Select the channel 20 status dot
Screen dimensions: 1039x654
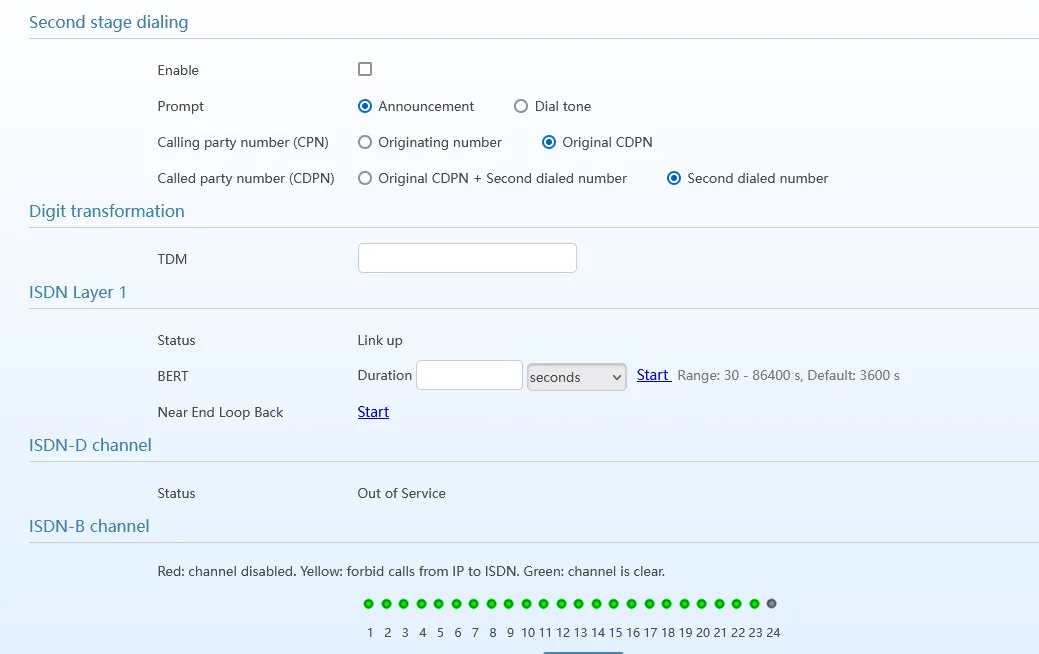click(x=702, y=604)
